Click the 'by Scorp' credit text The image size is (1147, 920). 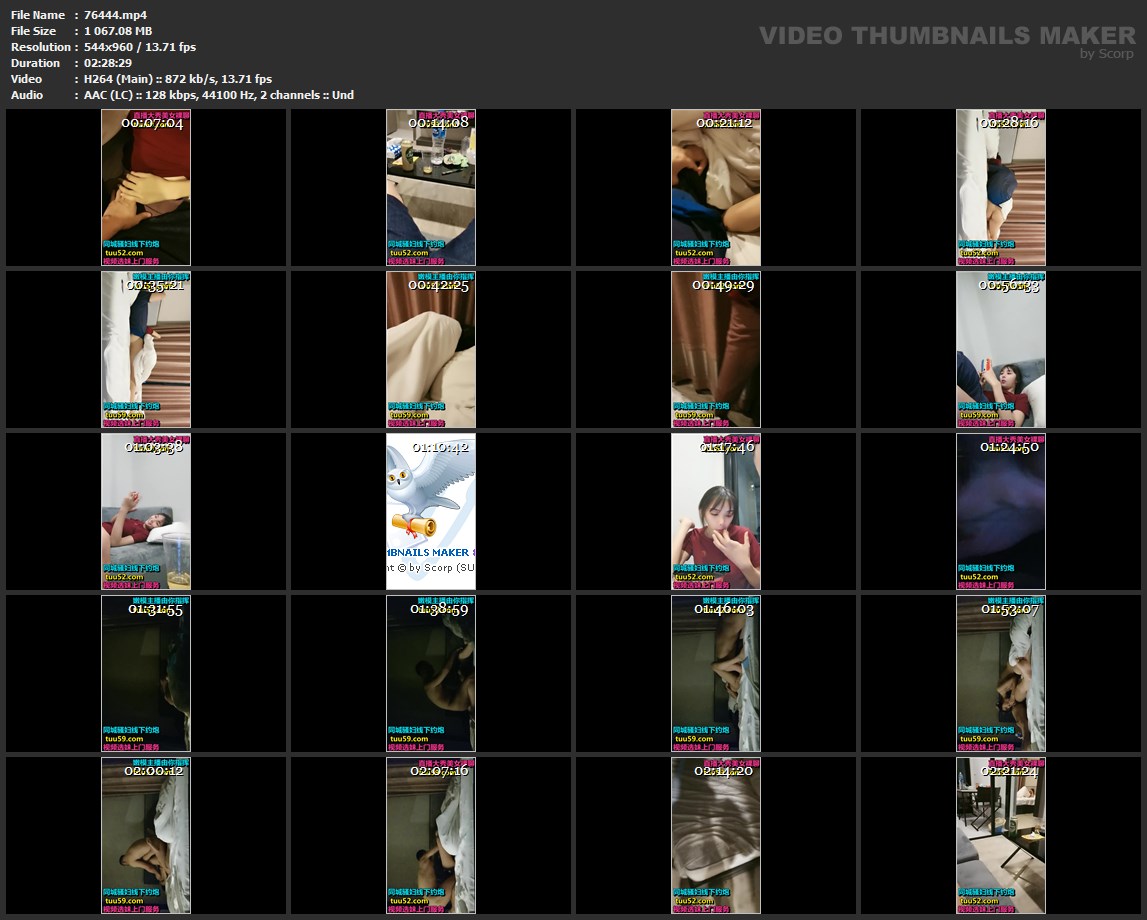[x=1106, y=54]
